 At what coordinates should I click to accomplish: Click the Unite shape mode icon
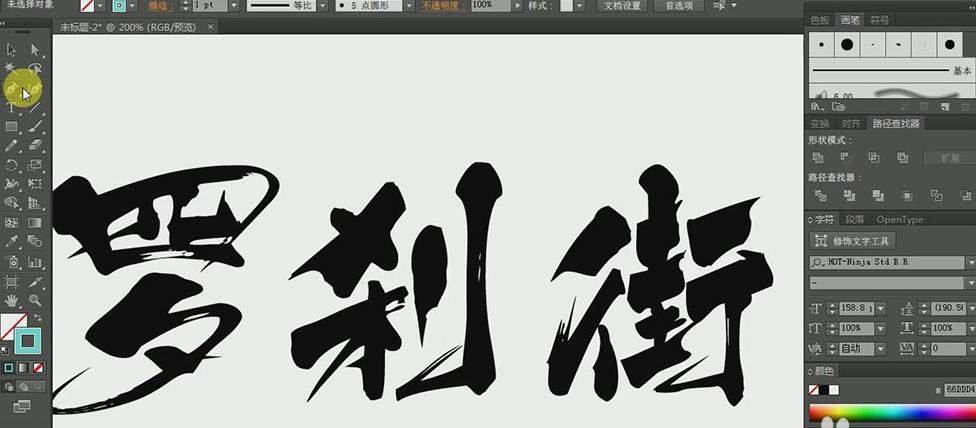click(817, 158)
